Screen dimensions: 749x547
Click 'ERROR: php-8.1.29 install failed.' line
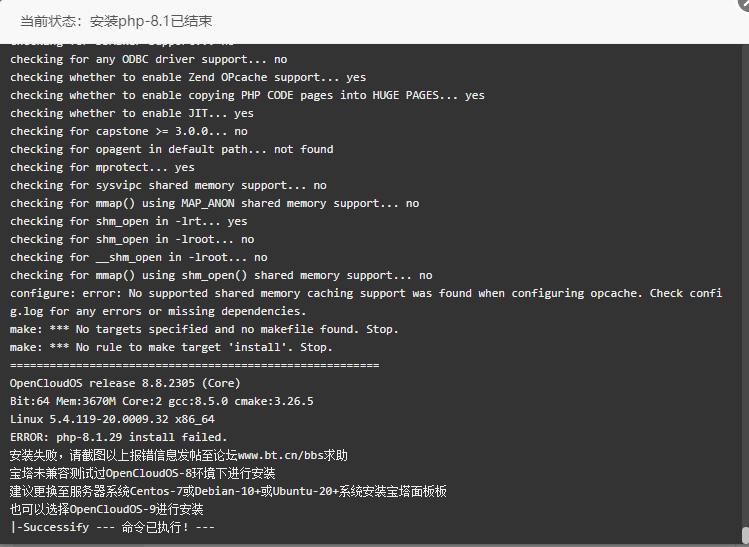pyautogui.click(x=118, y=437)
